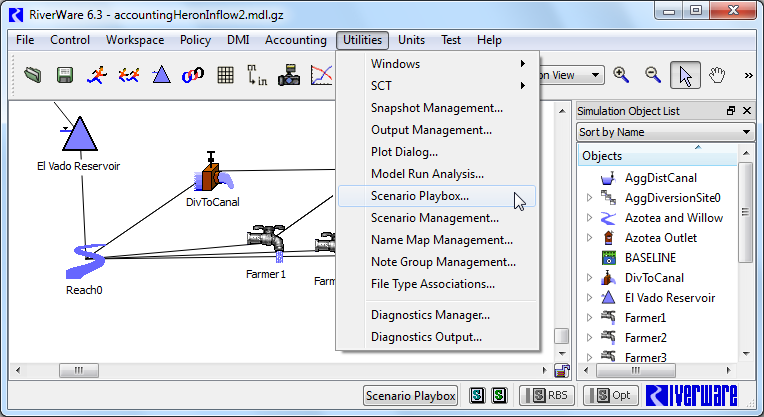Click the Scenario Playbox status bar button

(x=410, y=396)
